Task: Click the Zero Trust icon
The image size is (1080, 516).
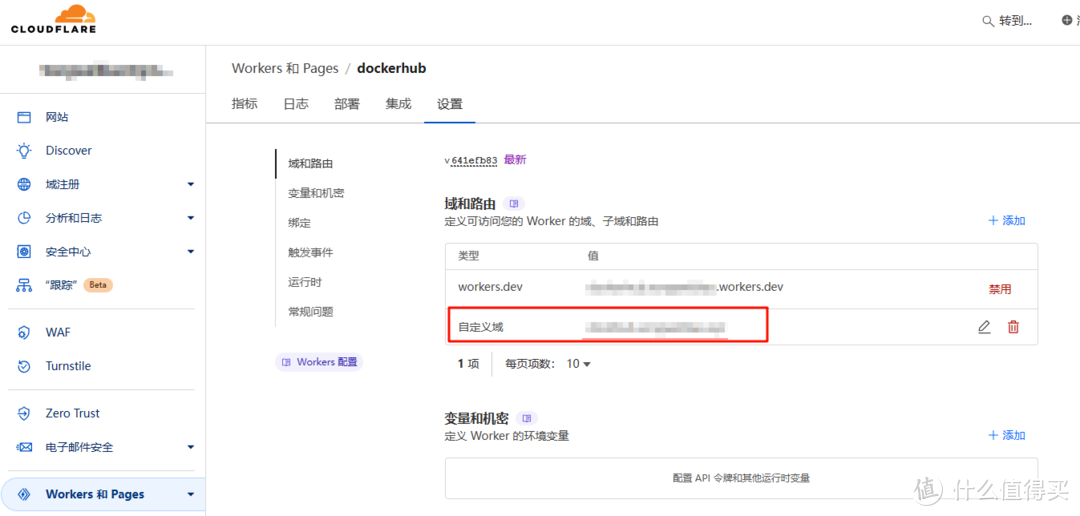Action: (x=24, y=414)
